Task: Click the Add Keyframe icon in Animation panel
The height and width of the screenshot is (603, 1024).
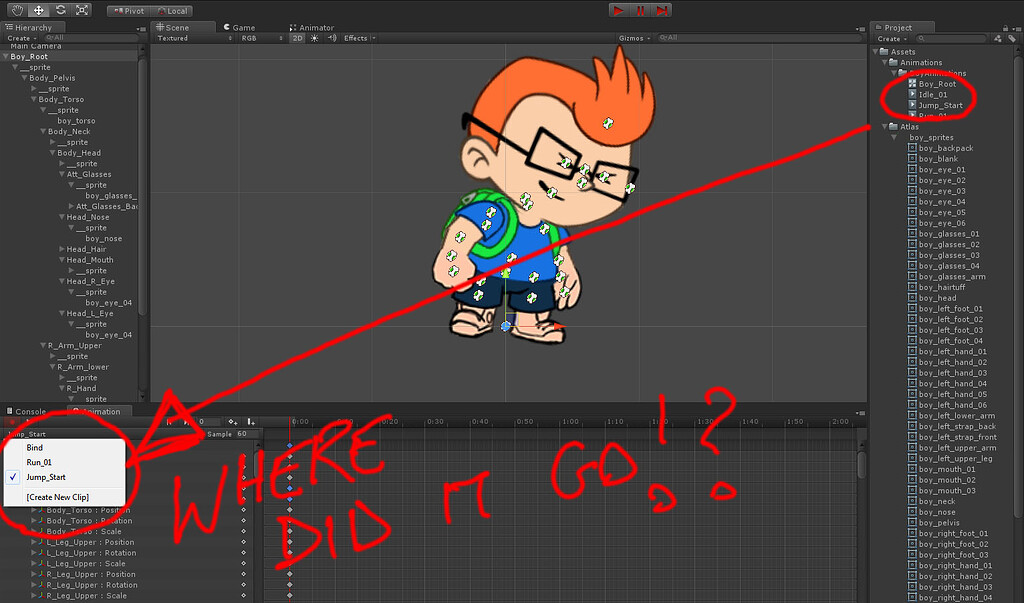Action: [233, 421]
